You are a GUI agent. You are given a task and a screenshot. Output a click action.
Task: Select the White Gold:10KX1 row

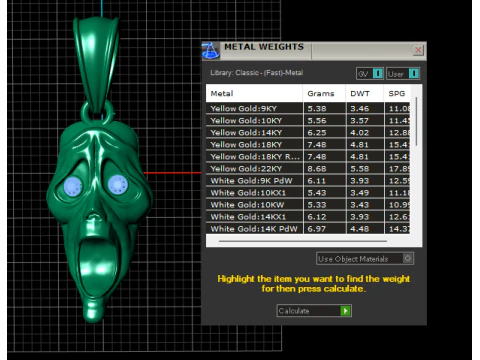coord(308,193)
